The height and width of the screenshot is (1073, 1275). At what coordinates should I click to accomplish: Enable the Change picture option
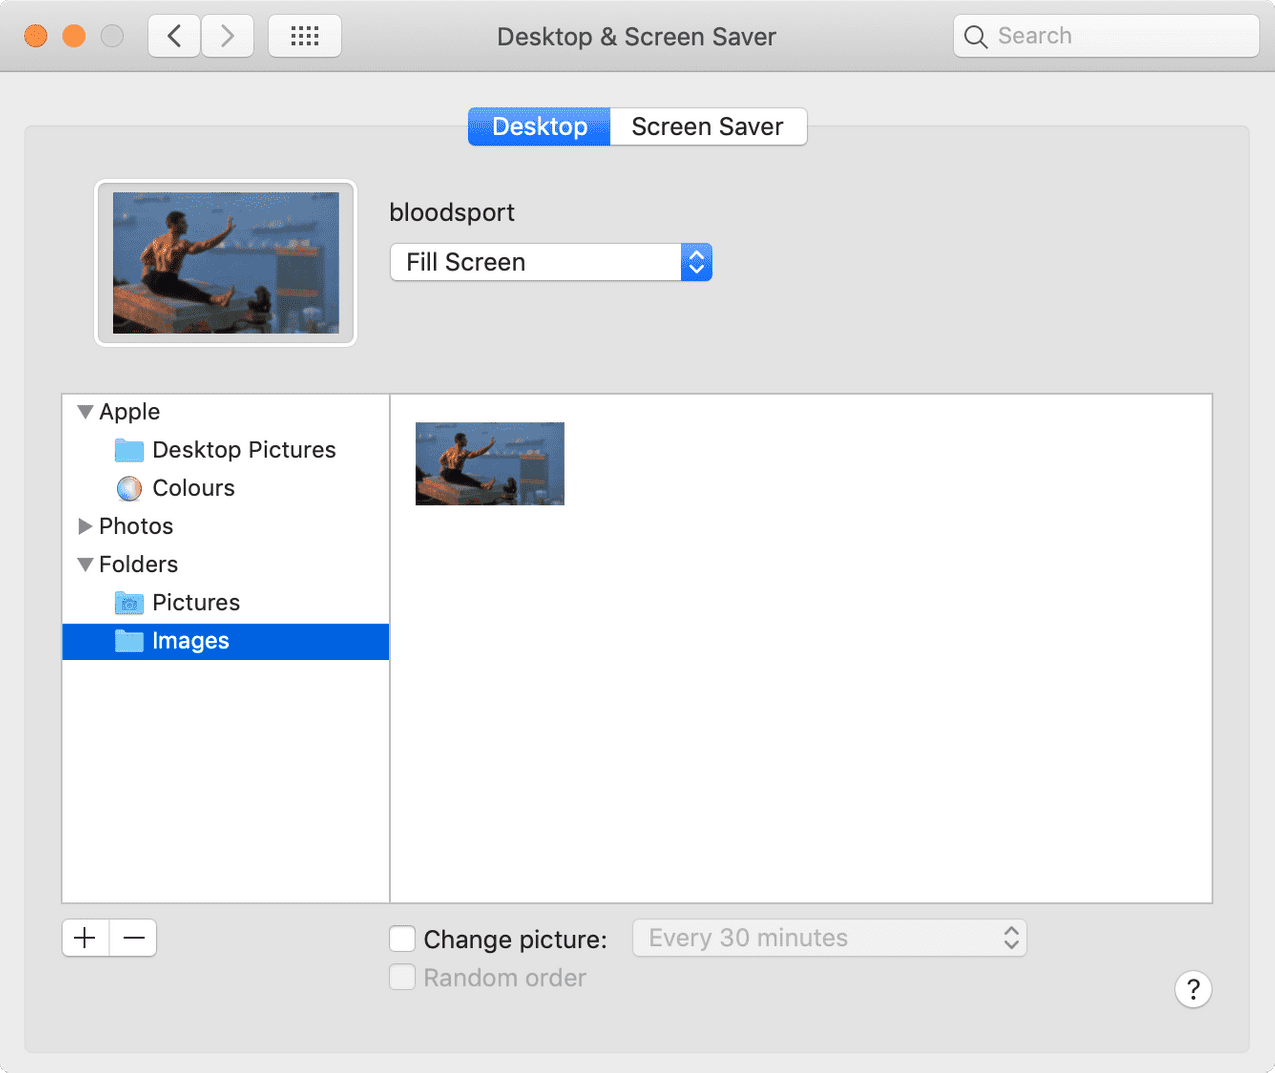point(401,938)
